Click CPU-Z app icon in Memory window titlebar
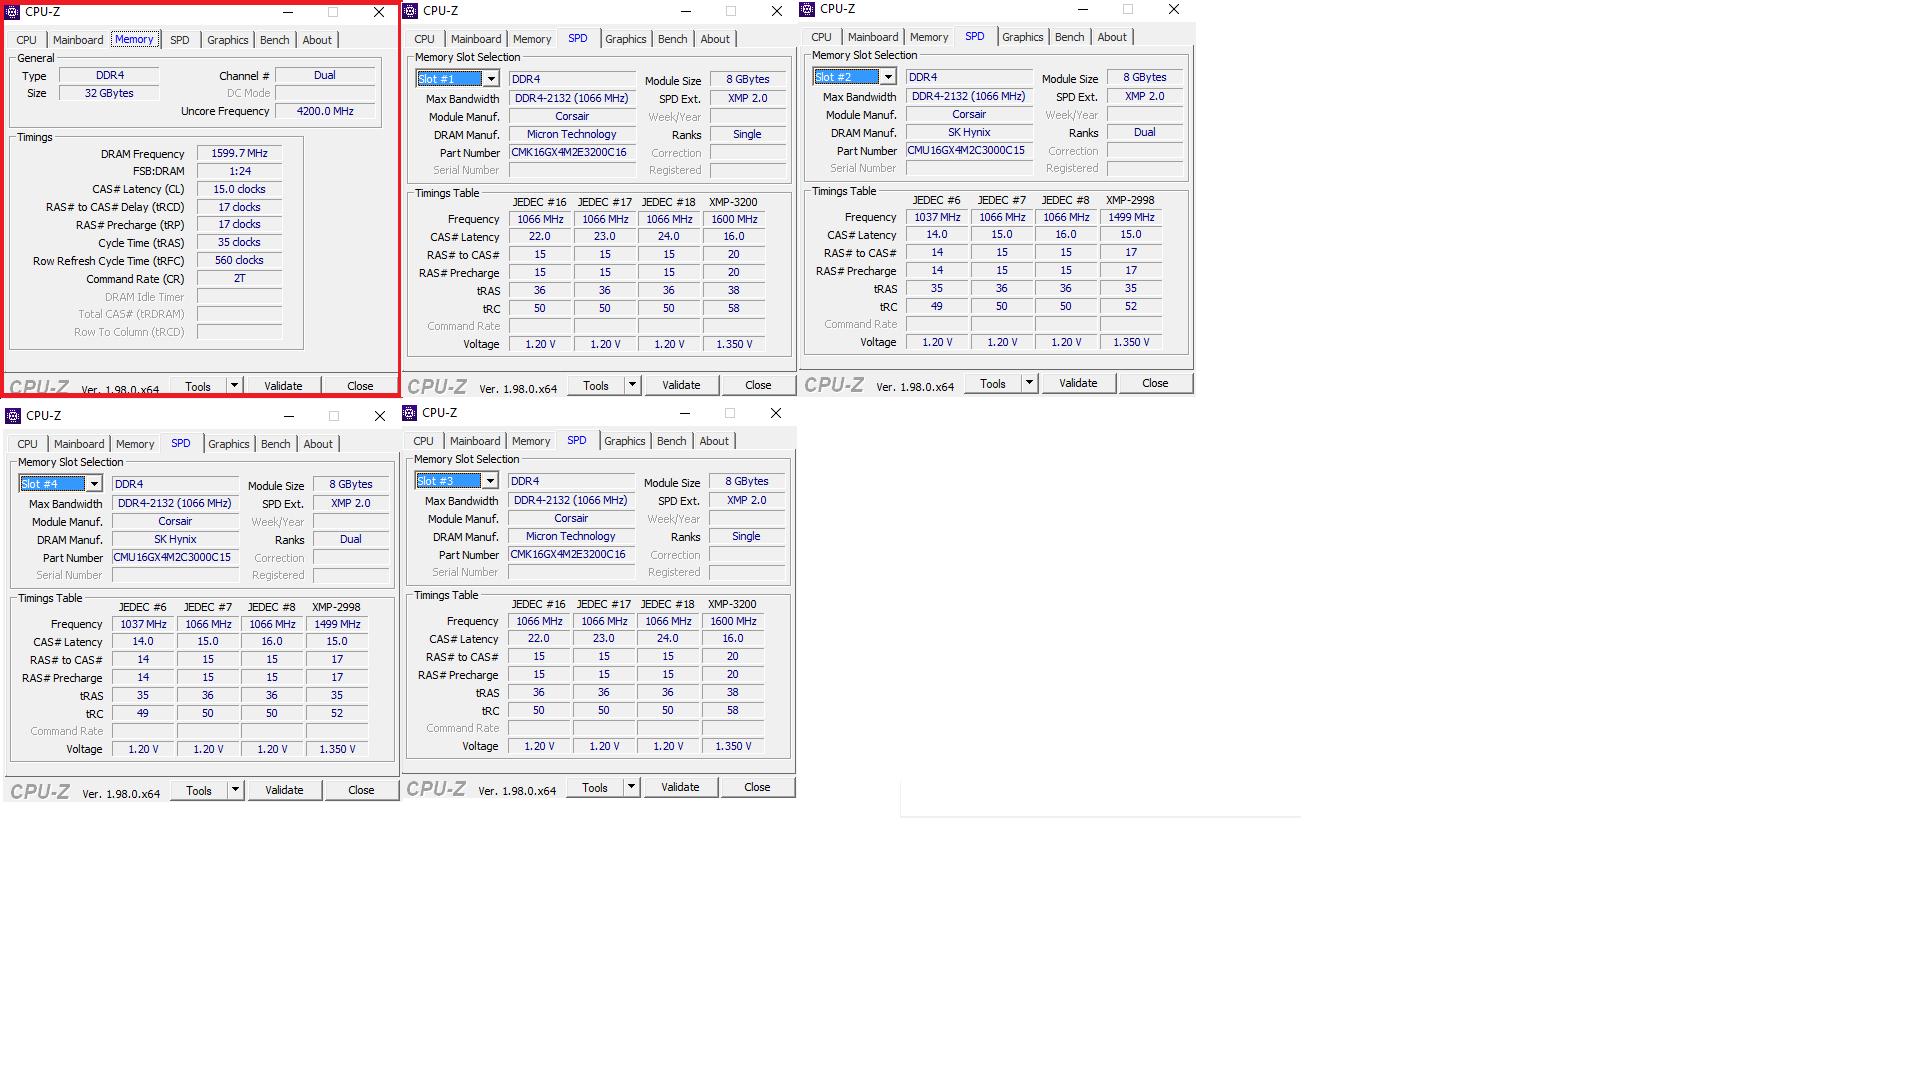The image size is (1920, 1080). pyautogui.click(x=13, y=12)
